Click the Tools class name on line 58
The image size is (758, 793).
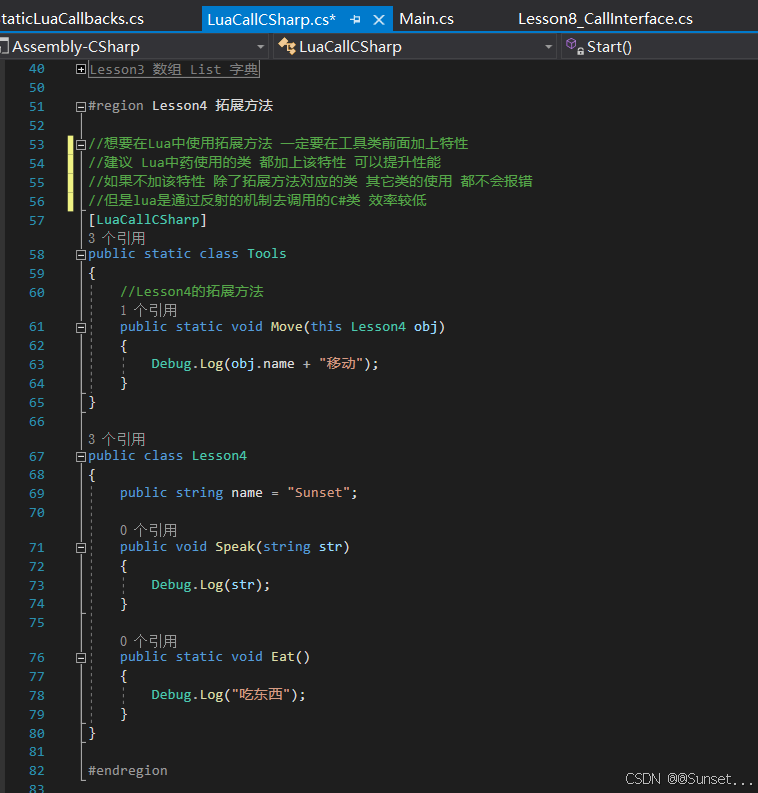(x=266, y=253)
